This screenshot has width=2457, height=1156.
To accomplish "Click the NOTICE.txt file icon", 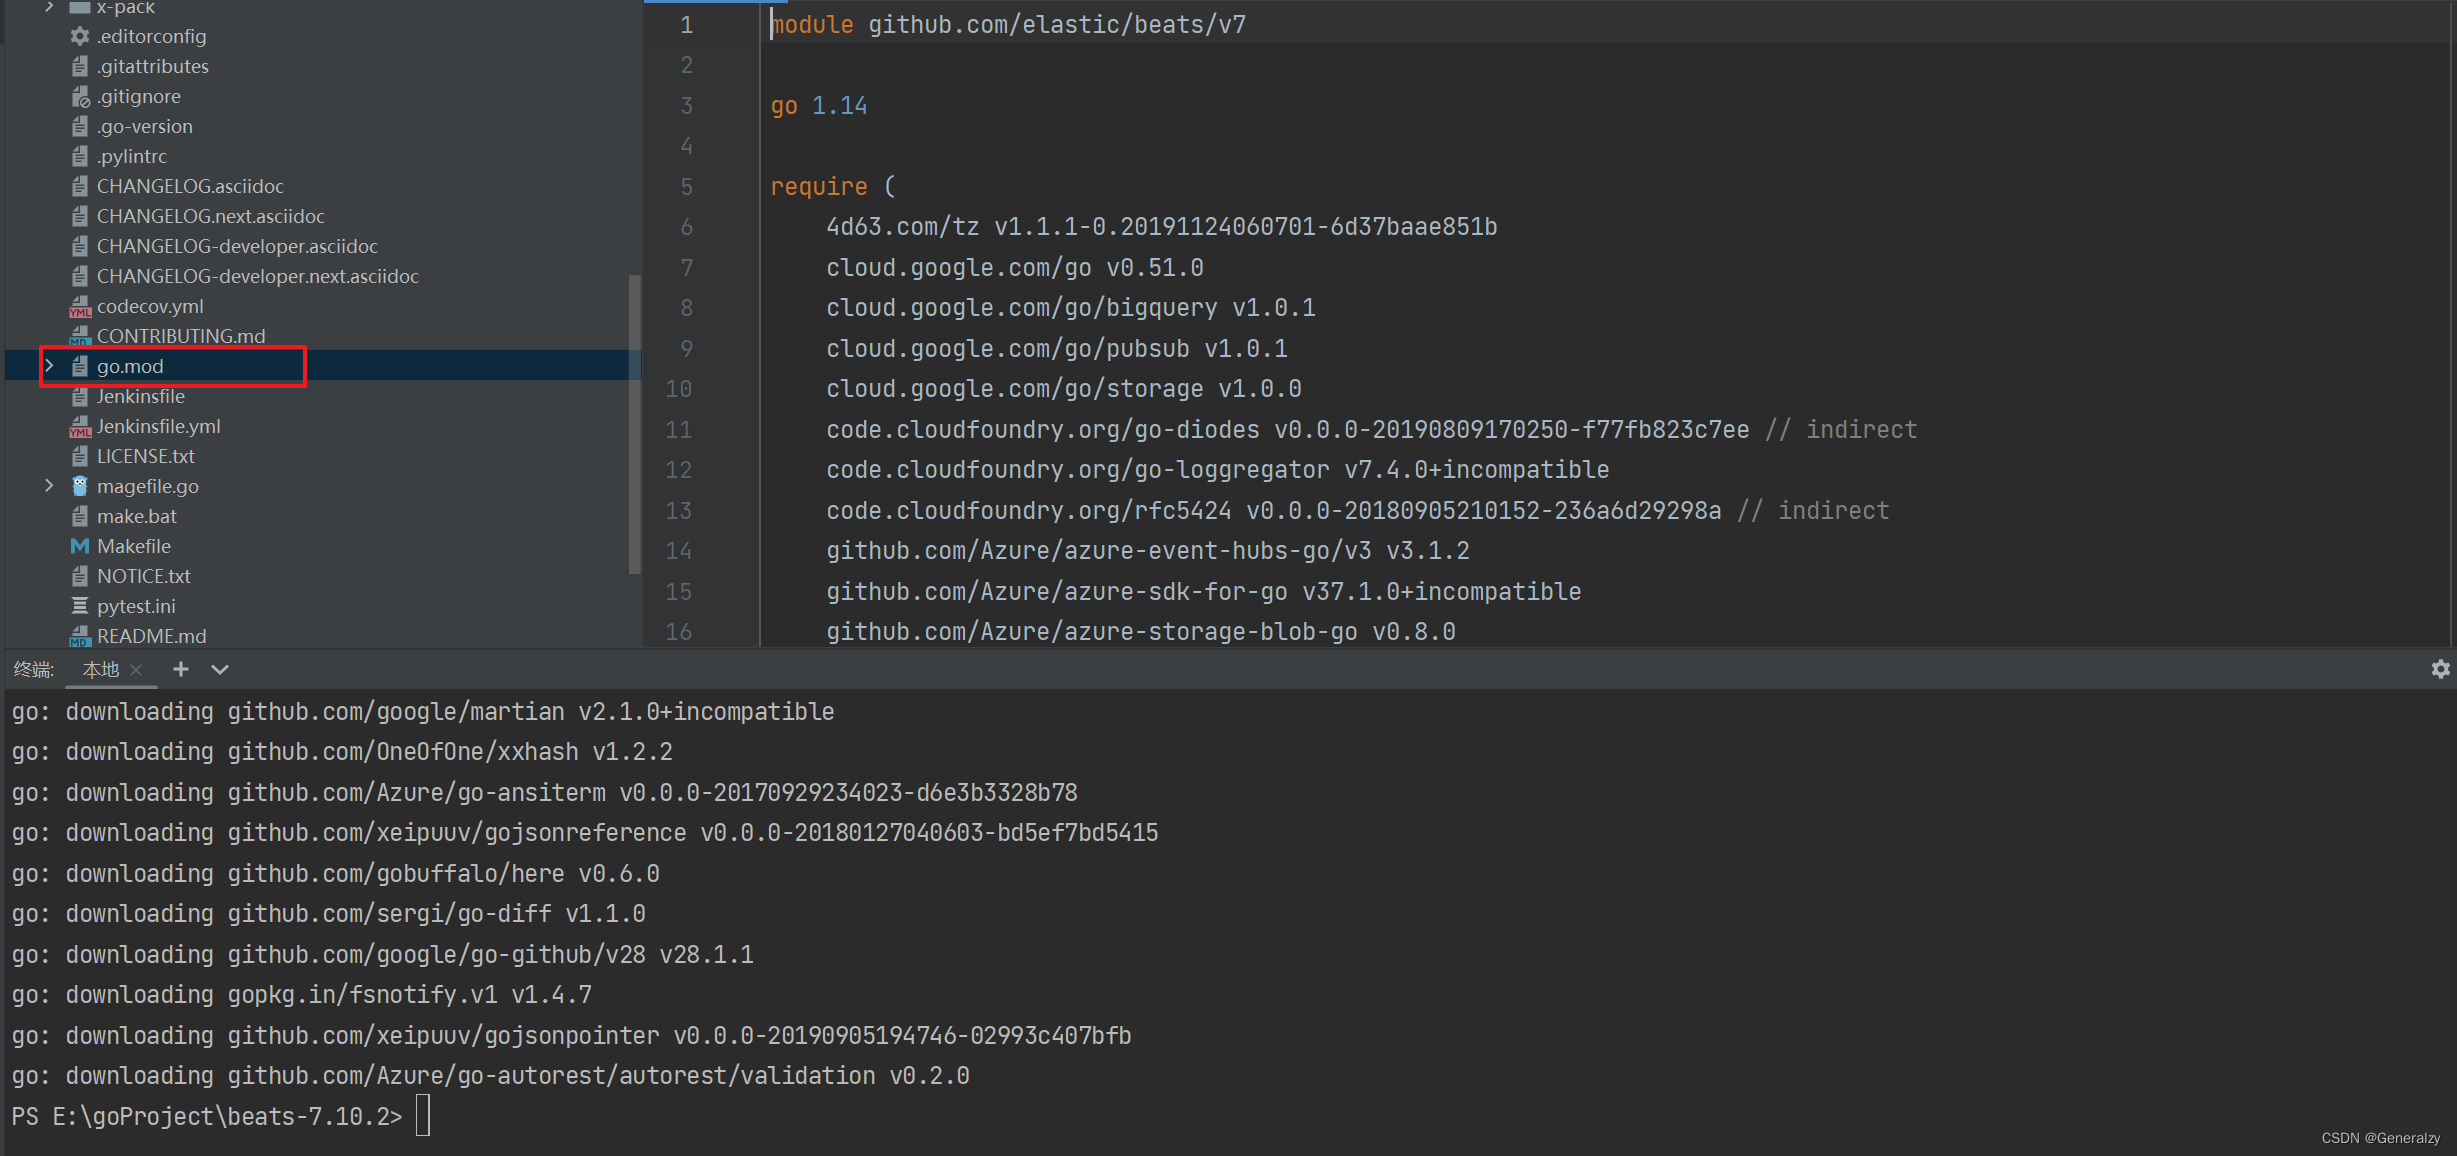I will coord(80,576).
